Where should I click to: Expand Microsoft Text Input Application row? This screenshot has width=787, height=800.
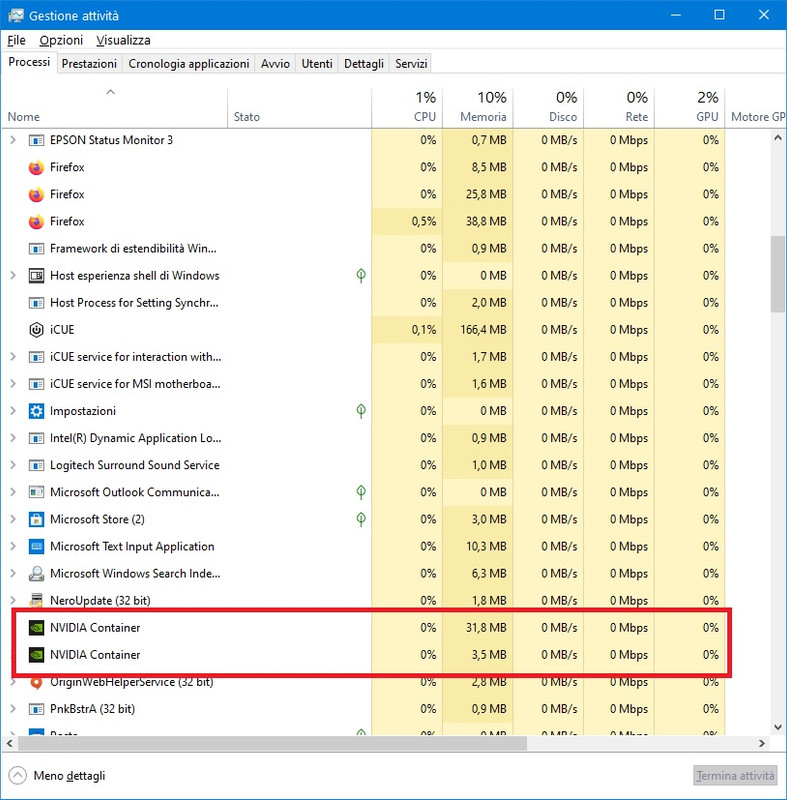(x=13, y=546)
